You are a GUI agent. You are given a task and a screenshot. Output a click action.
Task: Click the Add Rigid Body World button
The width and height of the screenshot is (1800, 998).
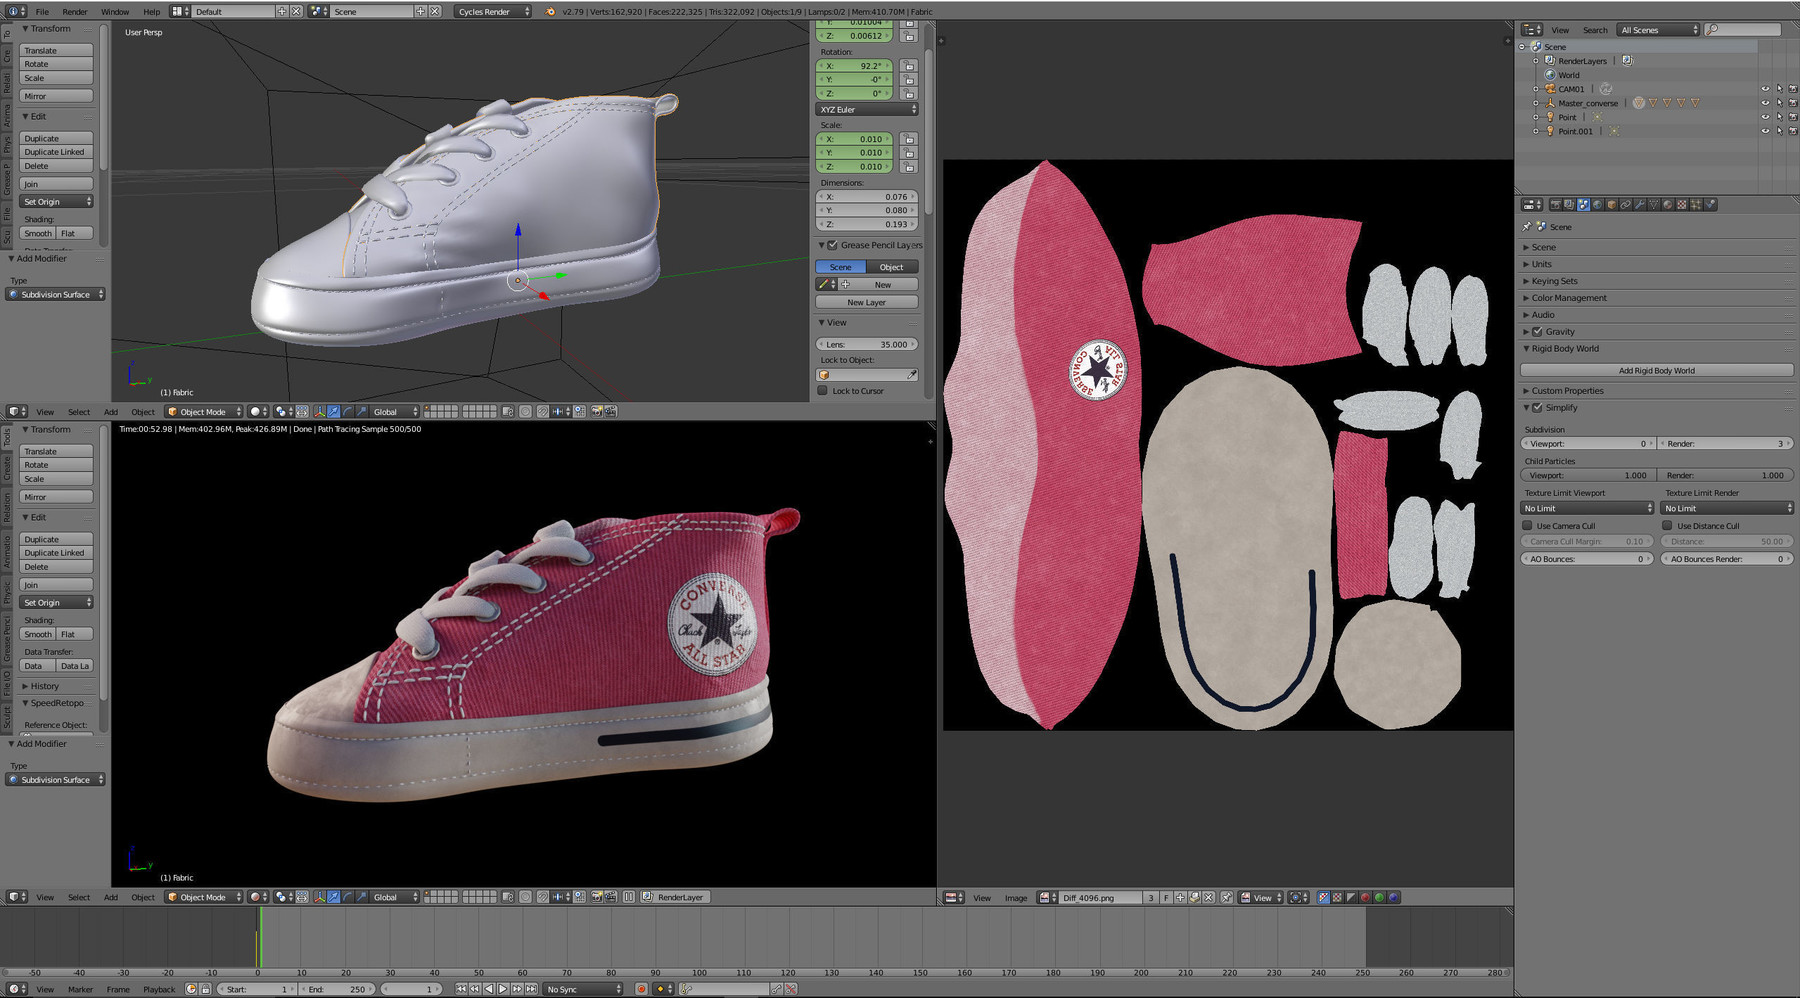[1656, 371]
